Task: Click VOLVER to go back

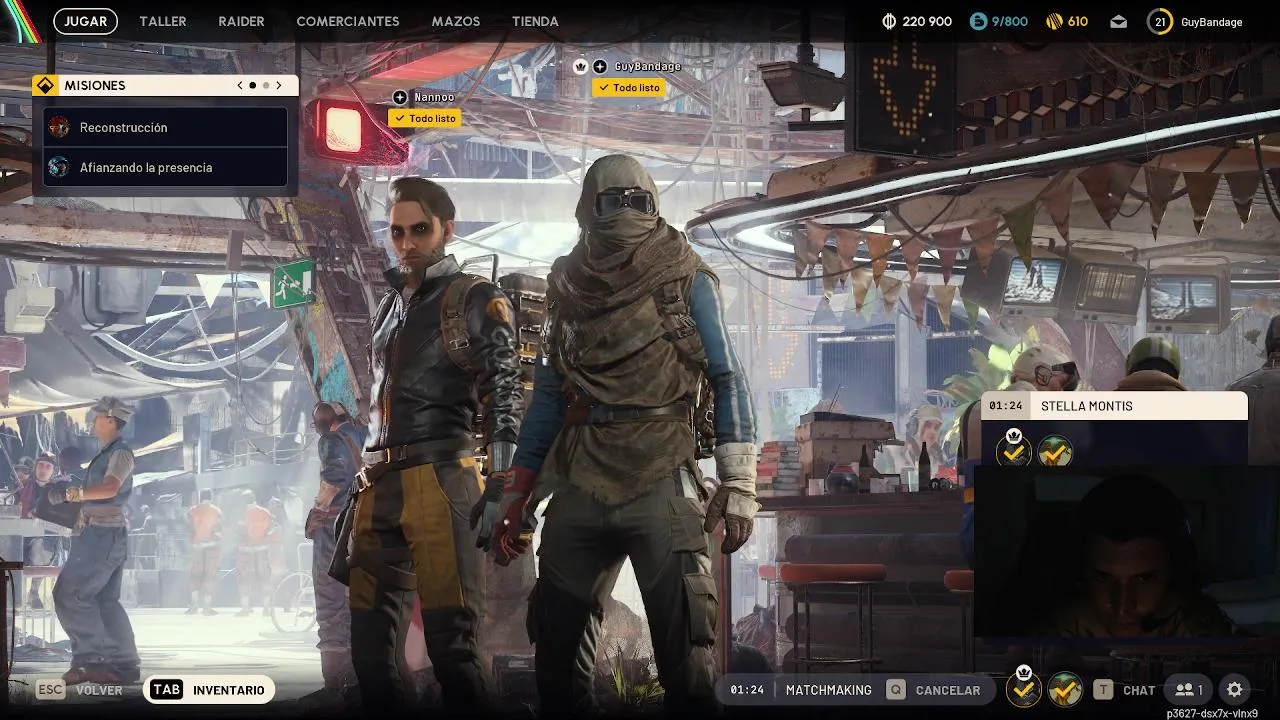Action: tap(99, 690)
